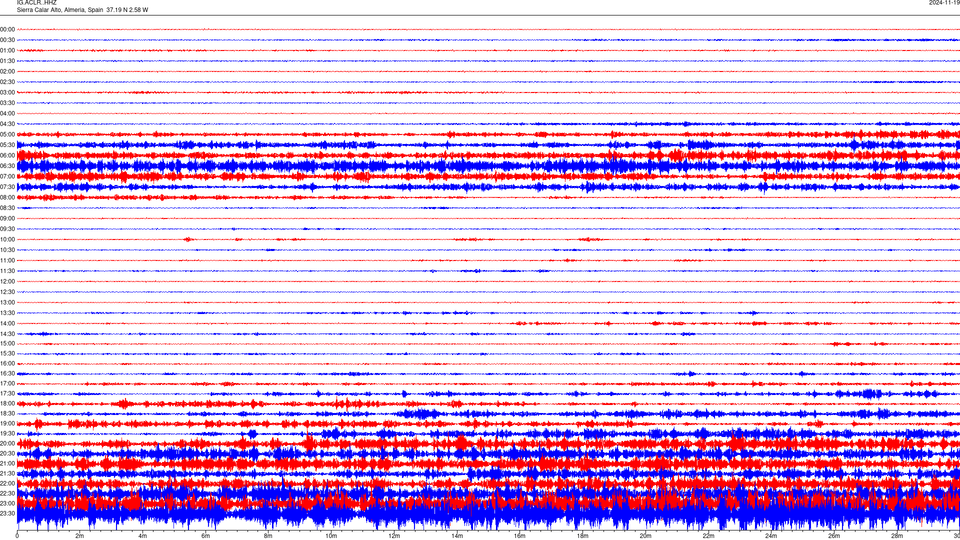Select the 13:30 row label
Screen dimensions: 960x540
click(x=7, y=313)
